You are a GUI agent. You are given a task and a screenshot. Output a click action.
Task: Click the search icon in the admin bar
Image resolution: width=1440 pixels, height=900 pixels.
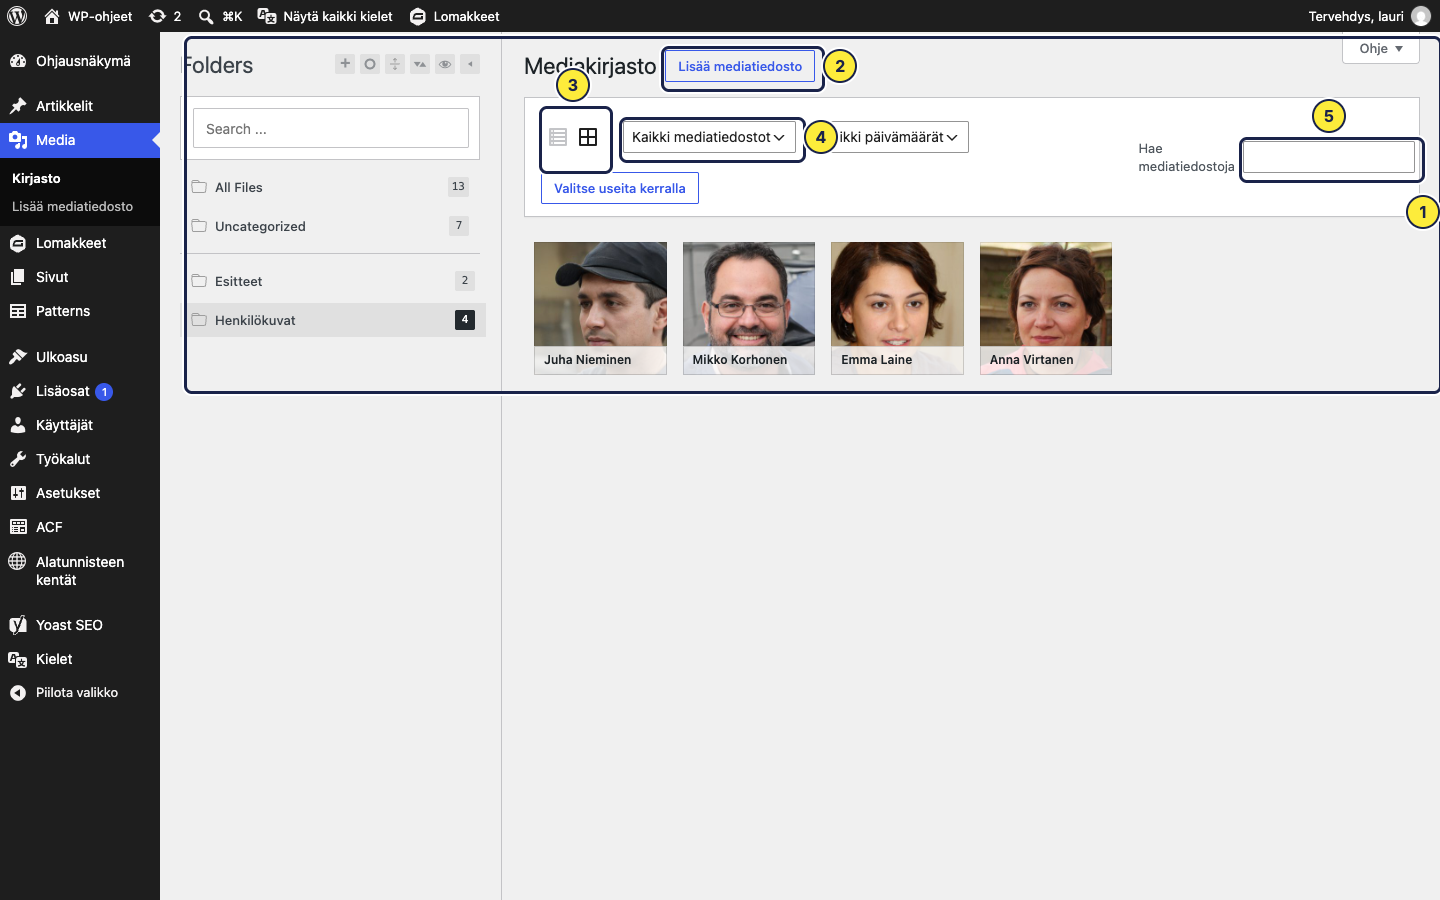pos(206,16)
